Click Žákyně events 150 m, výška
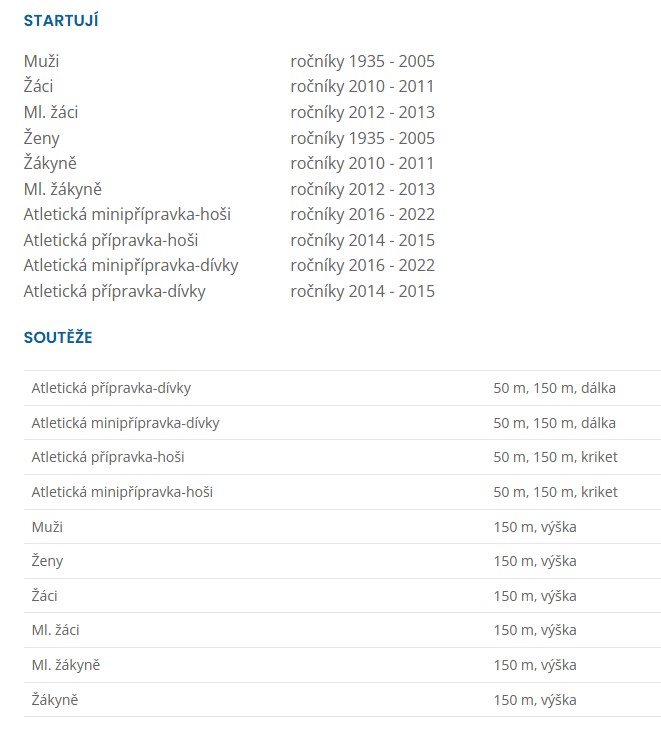Screen dimensions: 661x733 tap(534, 700)
